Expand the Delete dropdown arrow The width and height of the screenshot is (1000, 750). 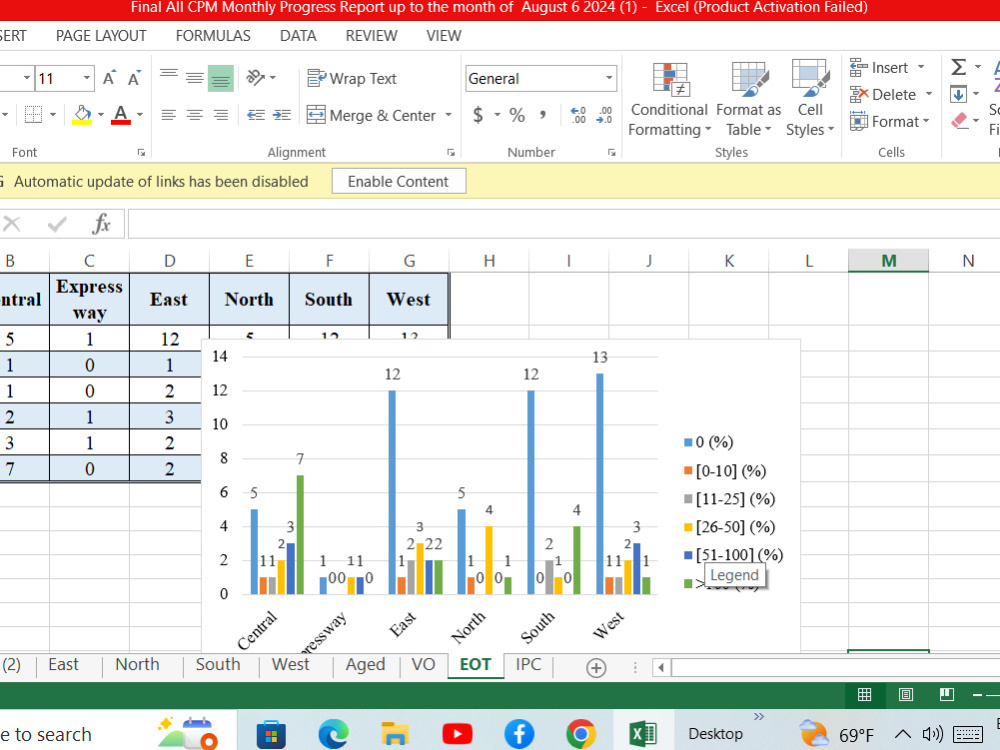pyautogui.click(x=929, y=94)
